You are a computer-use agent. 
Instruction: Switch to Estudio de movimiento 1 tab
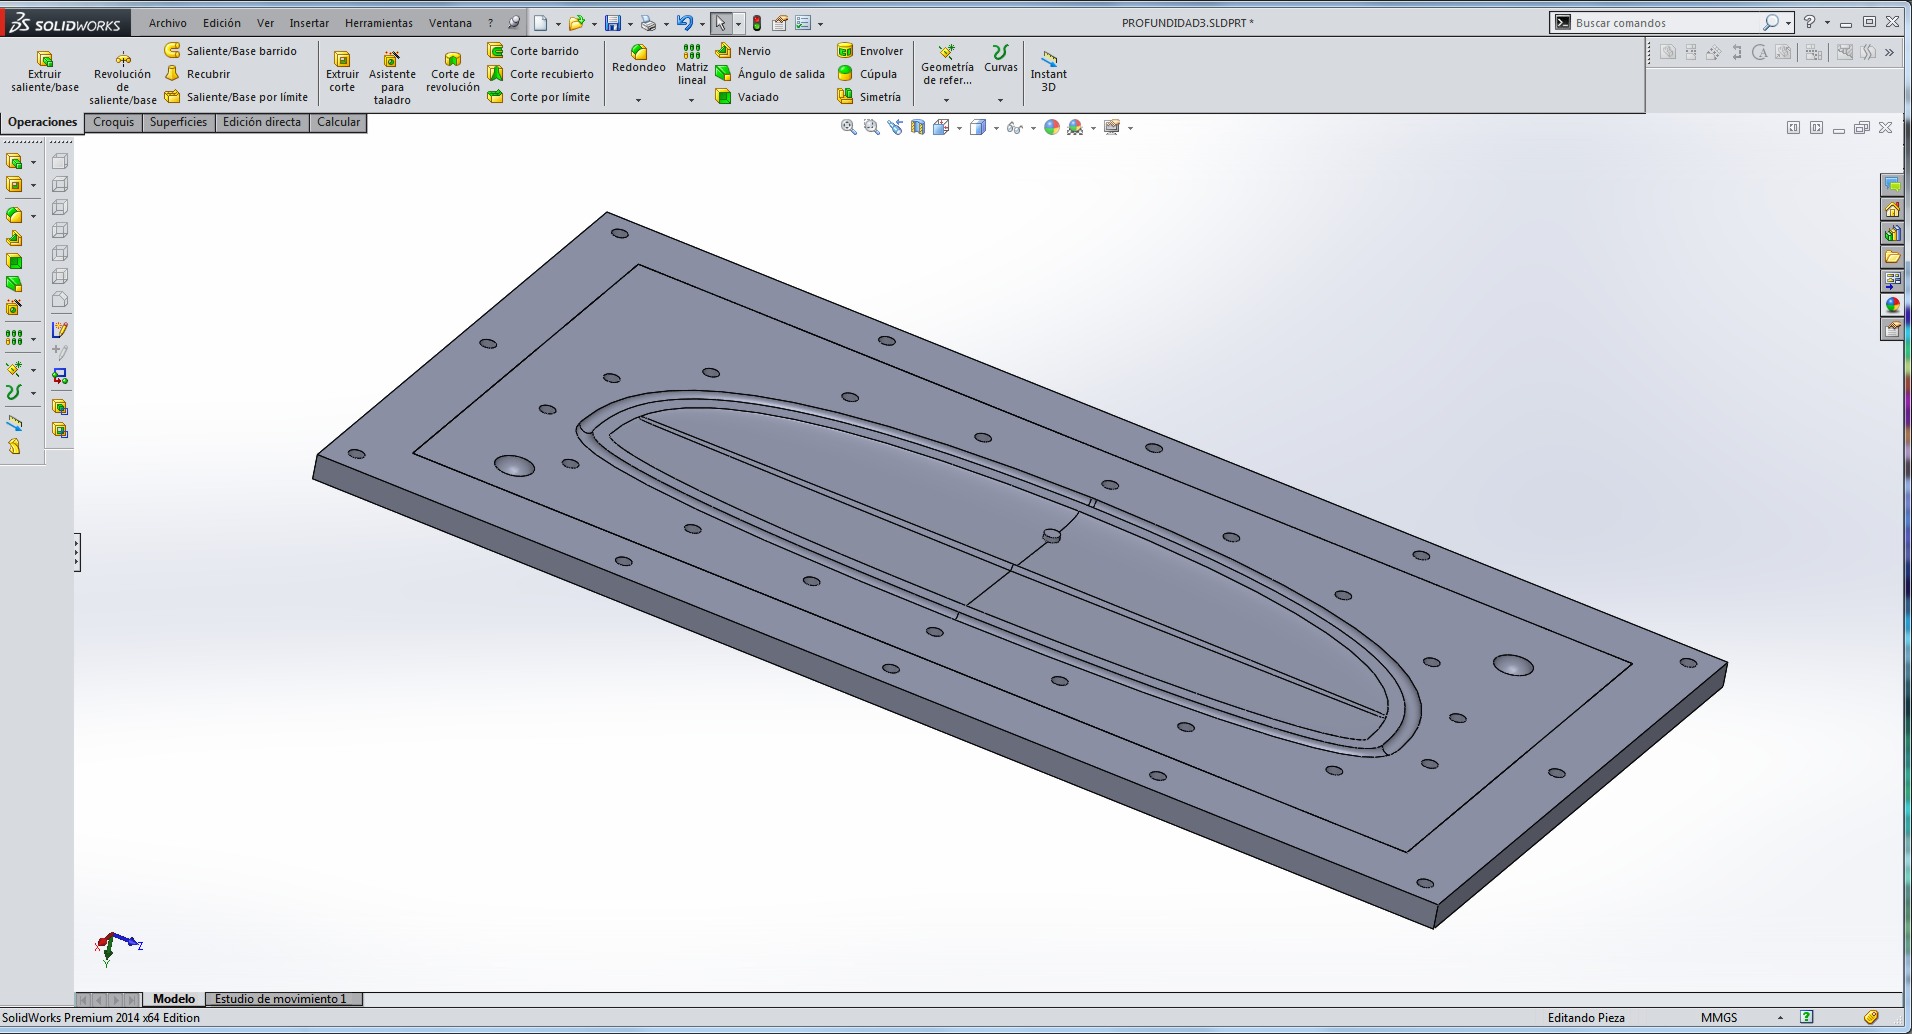tap(281, 999)
